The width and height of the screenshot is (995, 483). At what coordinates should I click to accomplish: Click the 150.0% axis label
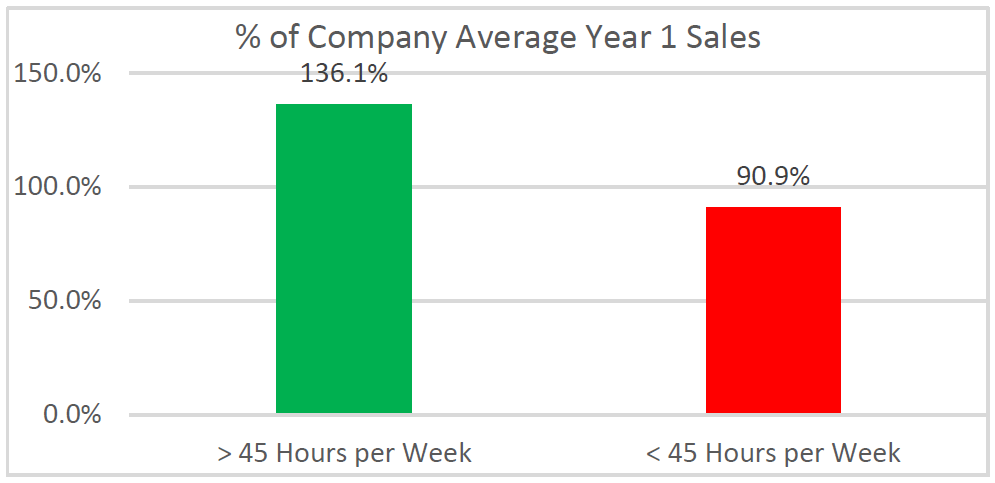click(58, 74)
